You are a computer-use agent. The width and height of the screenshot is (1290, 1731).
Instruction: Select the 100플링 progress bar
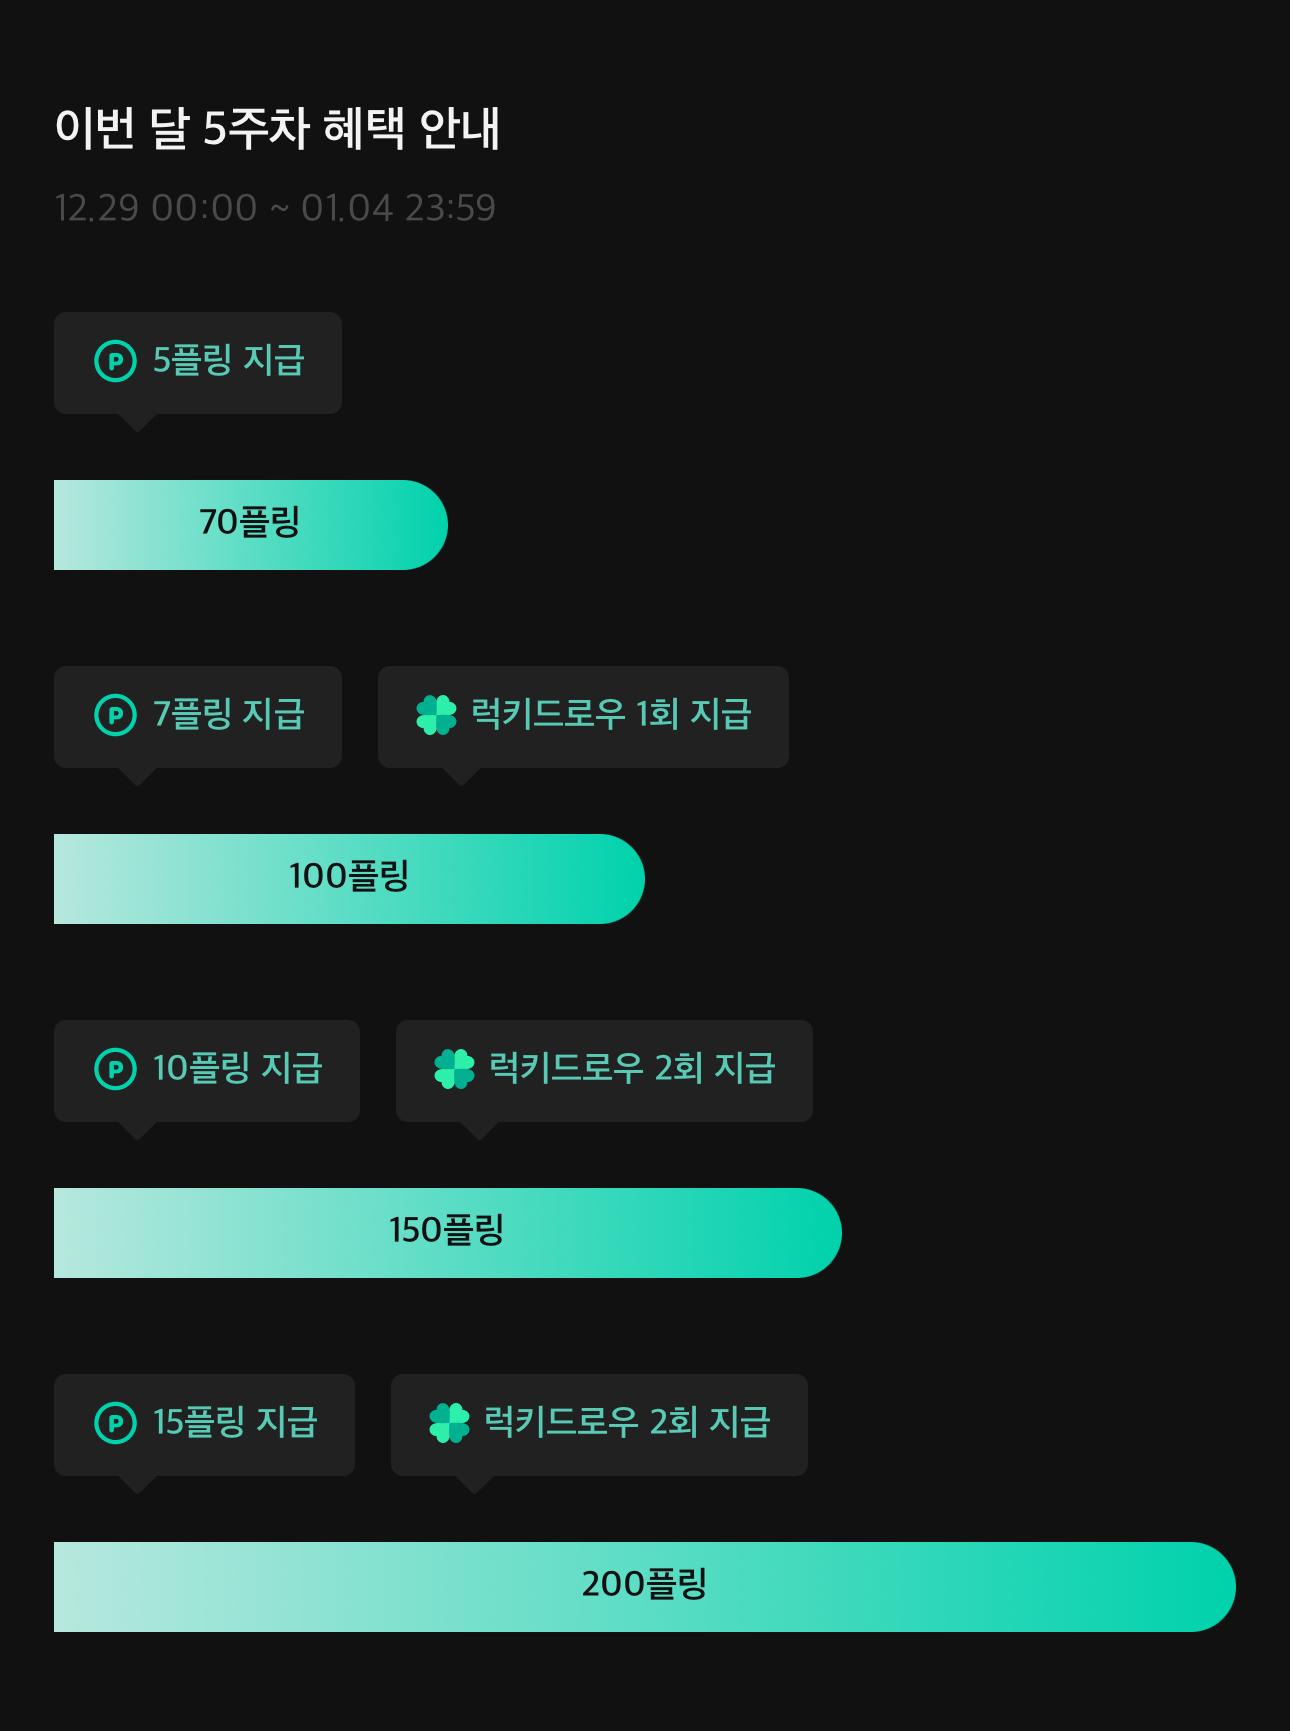click(x=349, y=879)
